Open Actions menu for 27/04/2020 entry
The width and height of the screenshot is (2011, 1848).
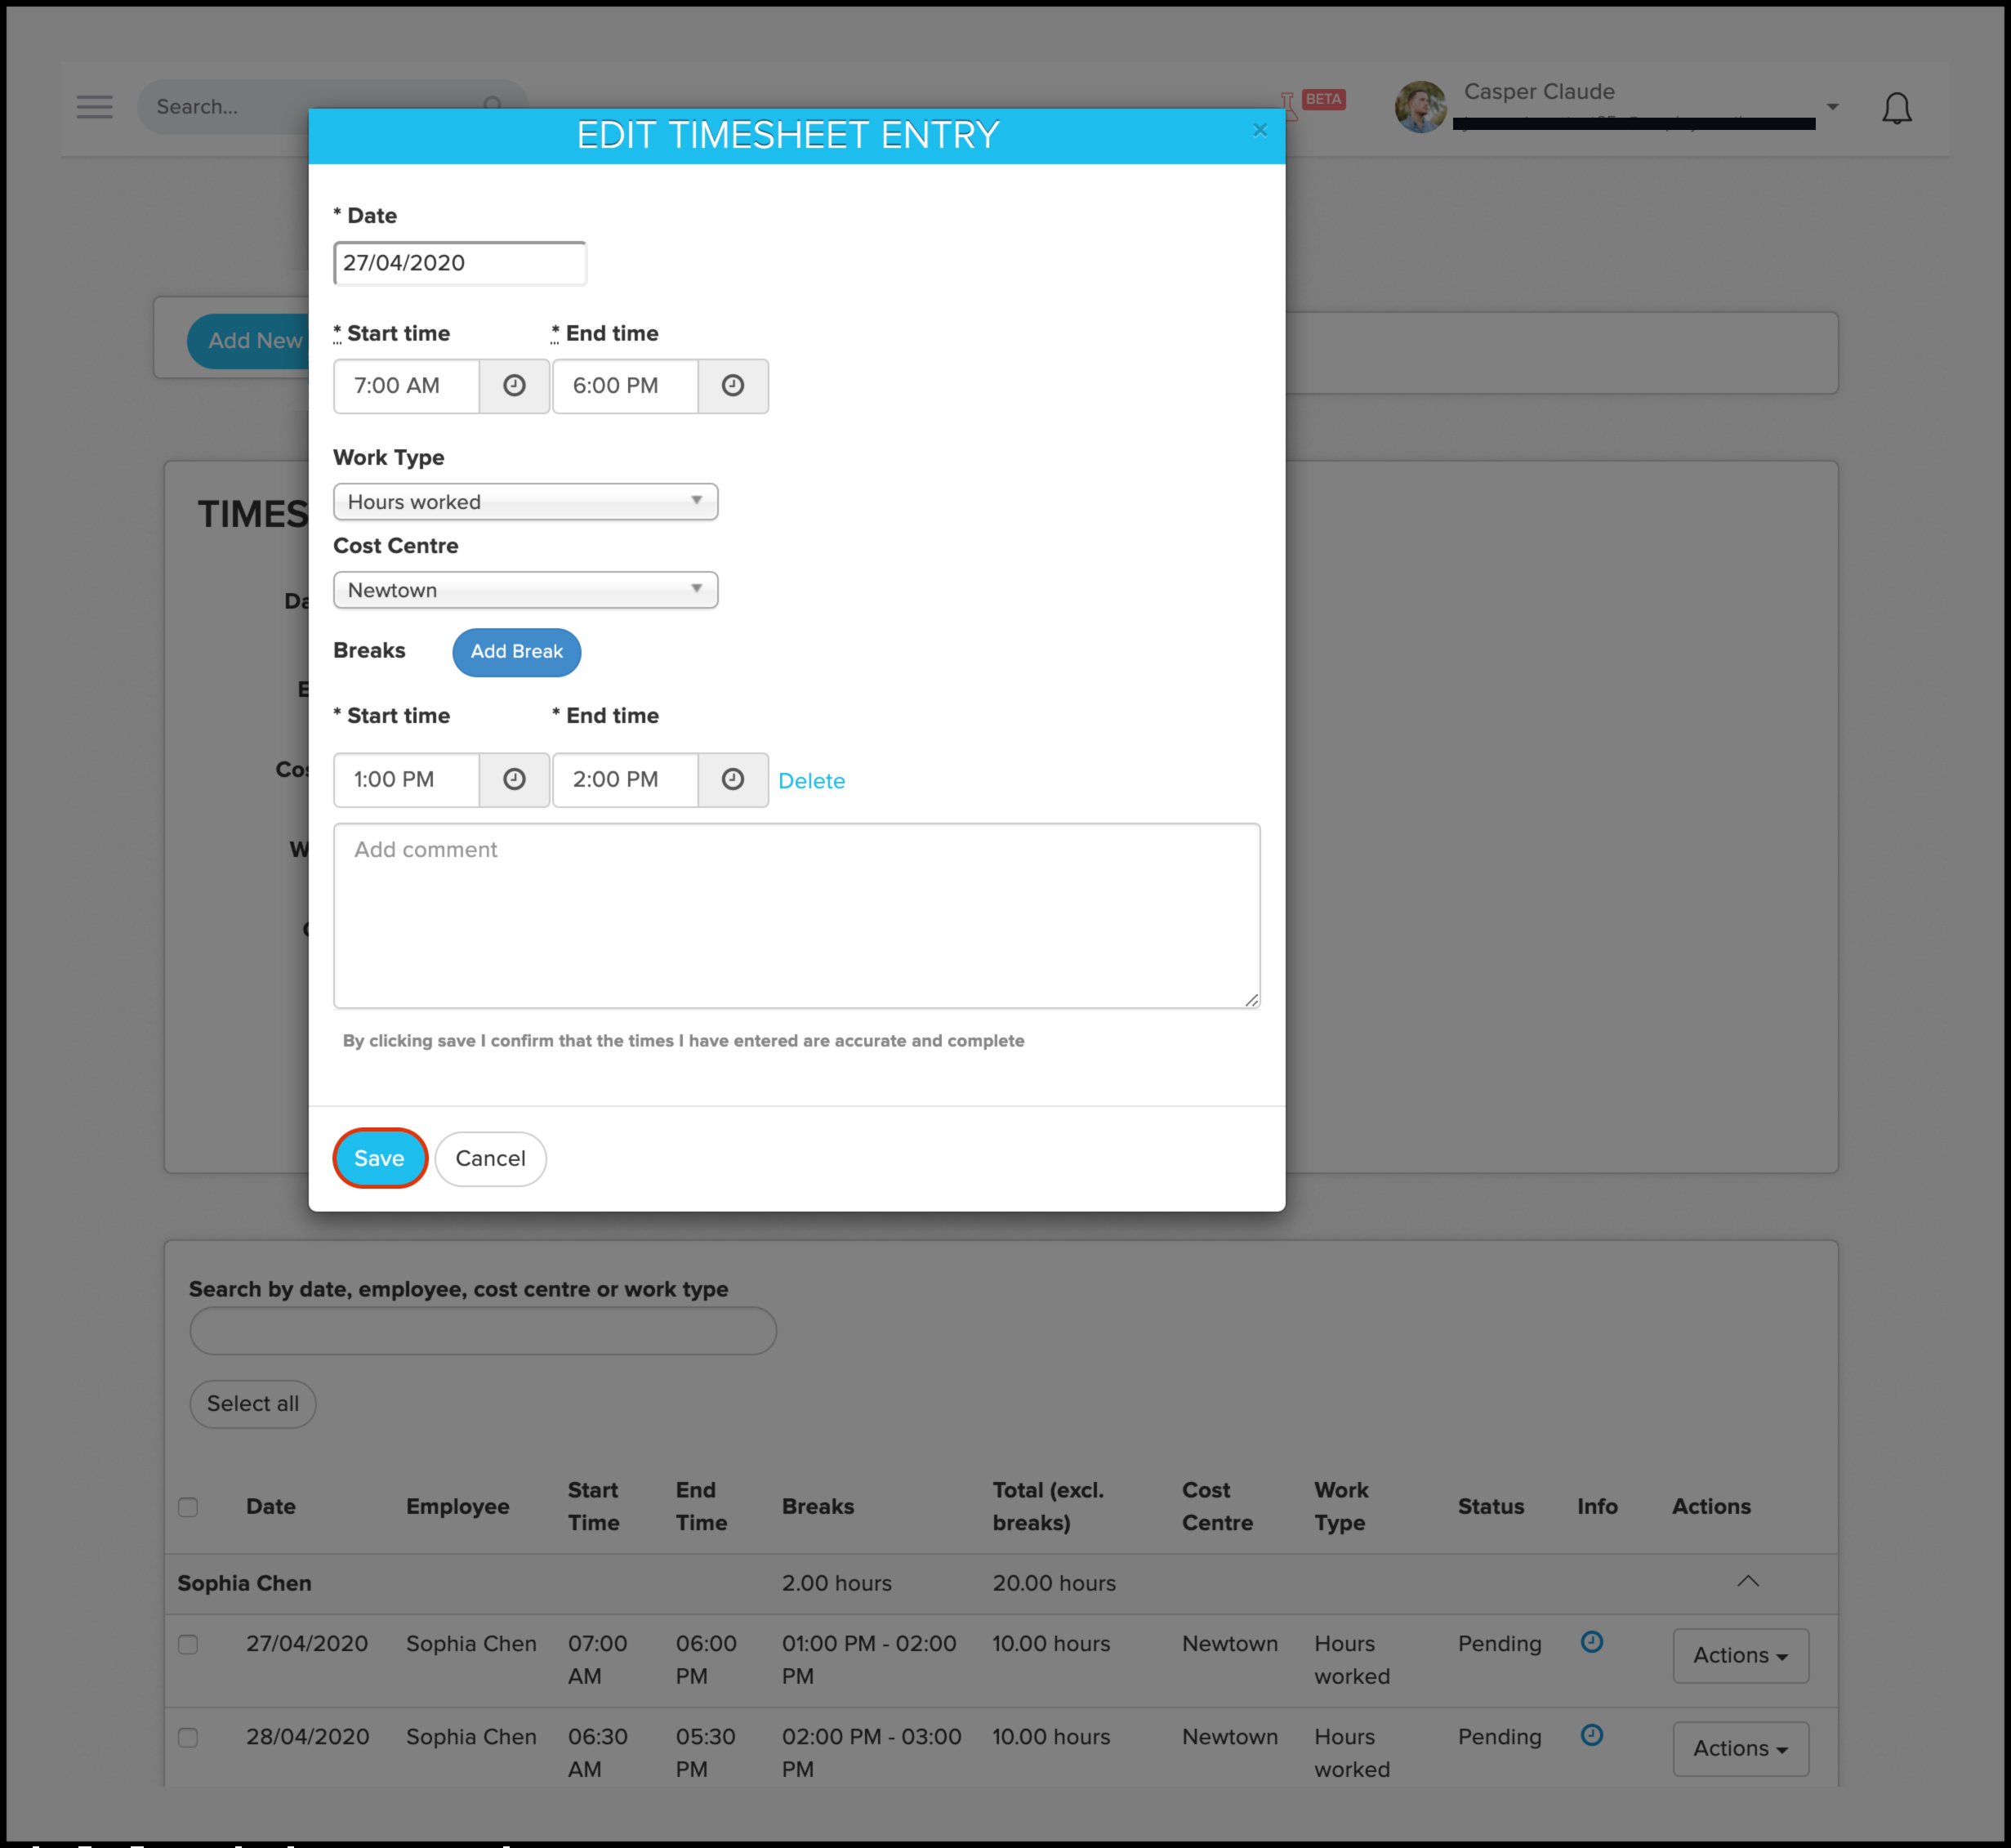point(1739,1655)
